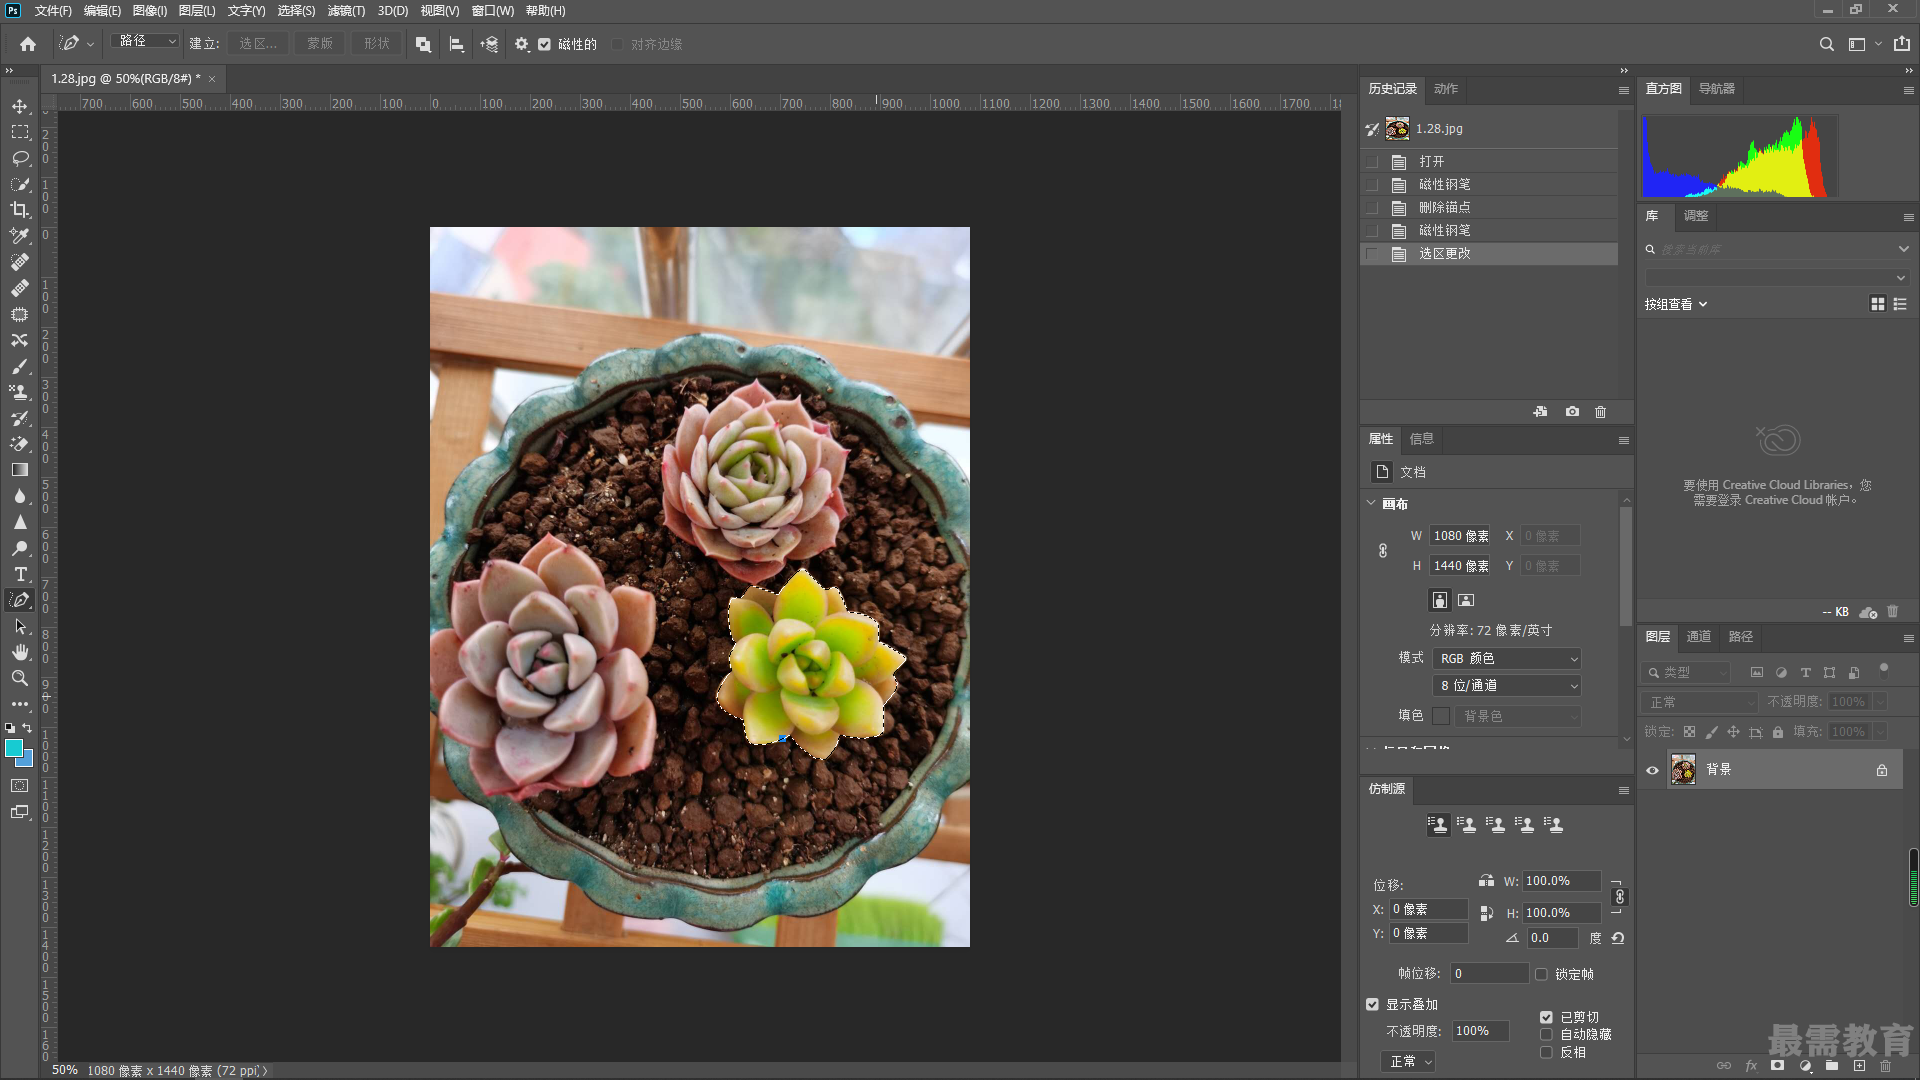Click the Search icon at top right
Image resolution: width=1920 pixels, height=1080 pixels.
click(x=1826, y=44)
